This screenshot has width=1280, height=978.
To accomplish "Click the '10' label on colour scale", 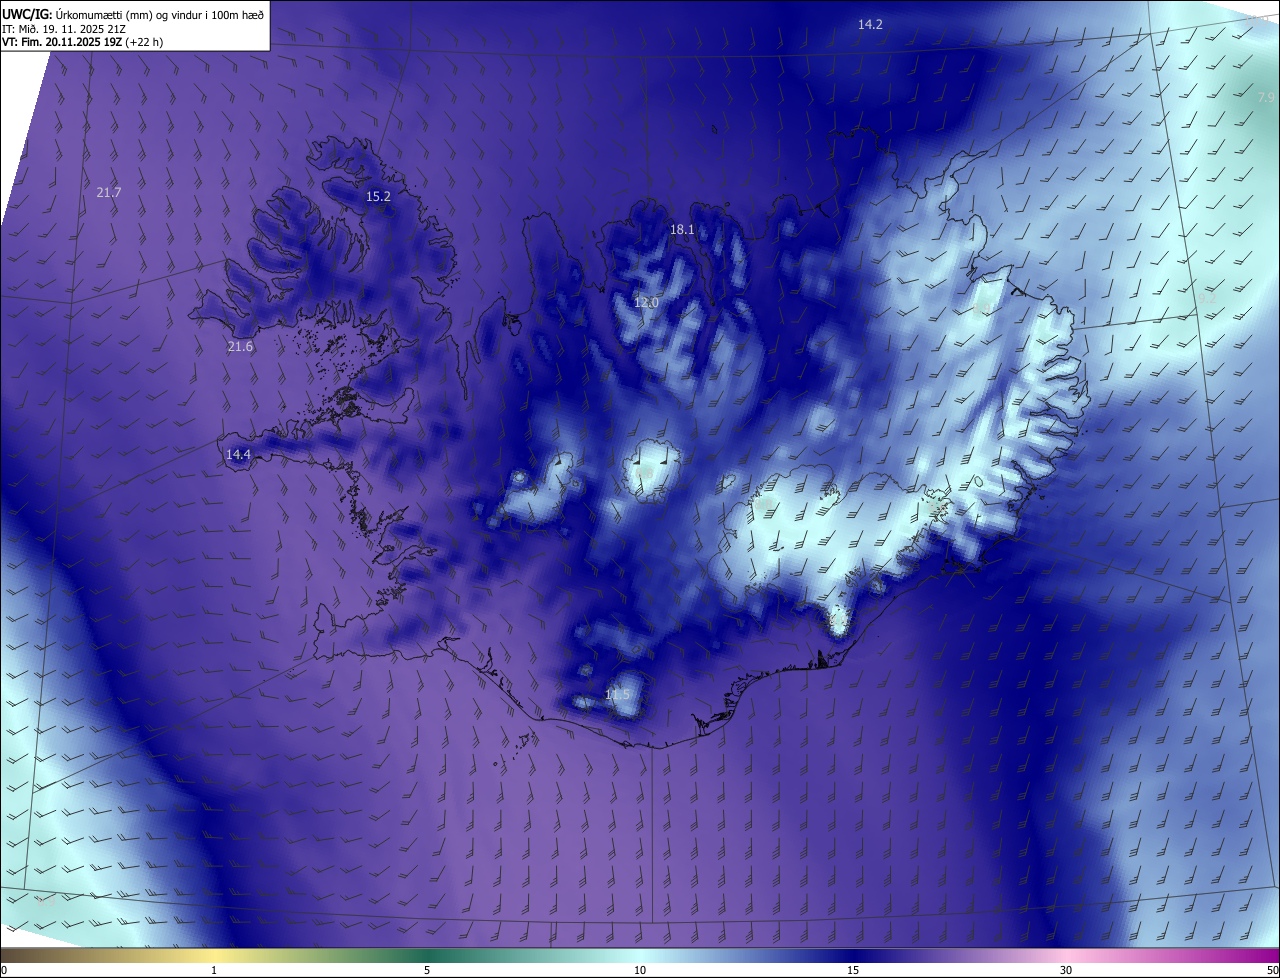I will (x=640, y=971).
